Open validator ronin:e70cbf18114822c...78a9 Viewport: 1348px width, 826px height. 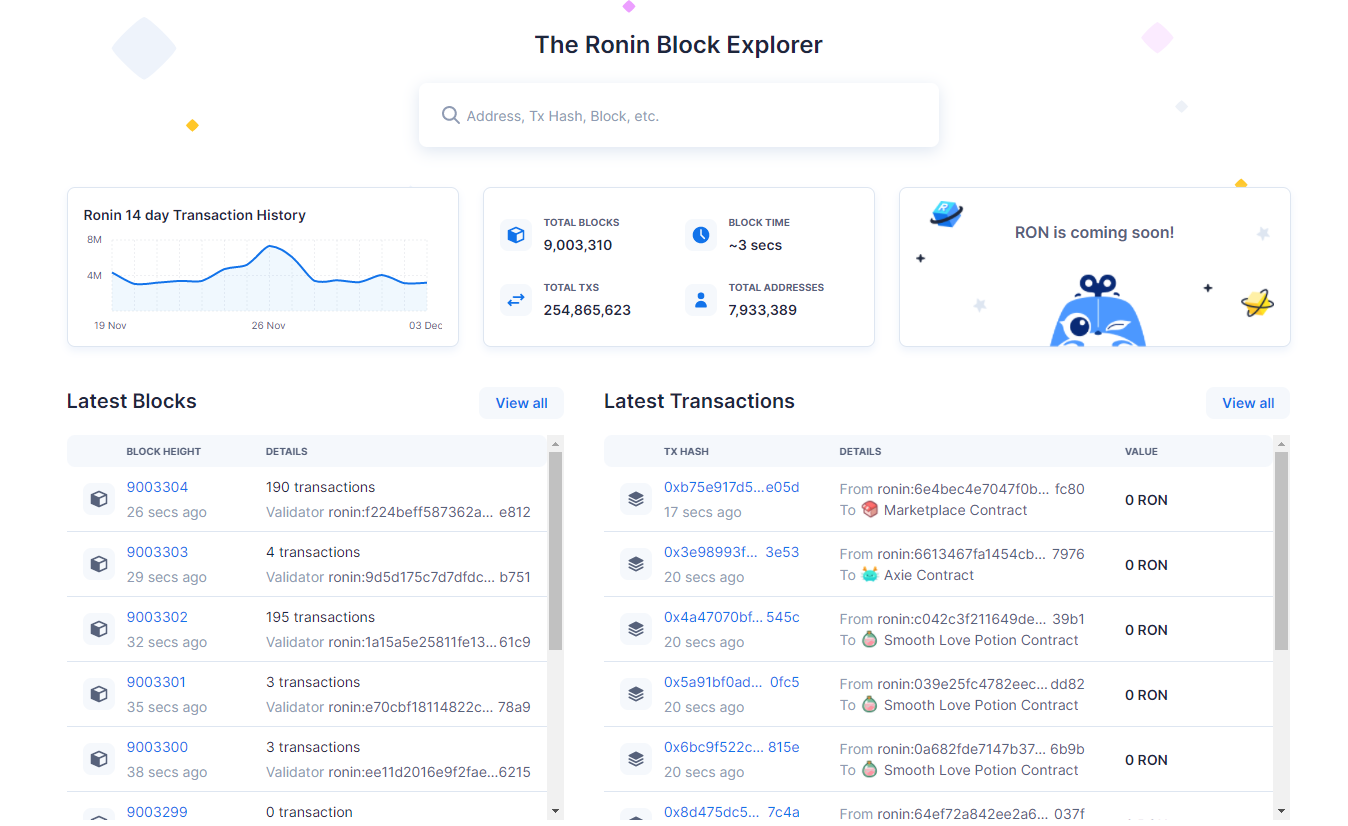(430, 707)
